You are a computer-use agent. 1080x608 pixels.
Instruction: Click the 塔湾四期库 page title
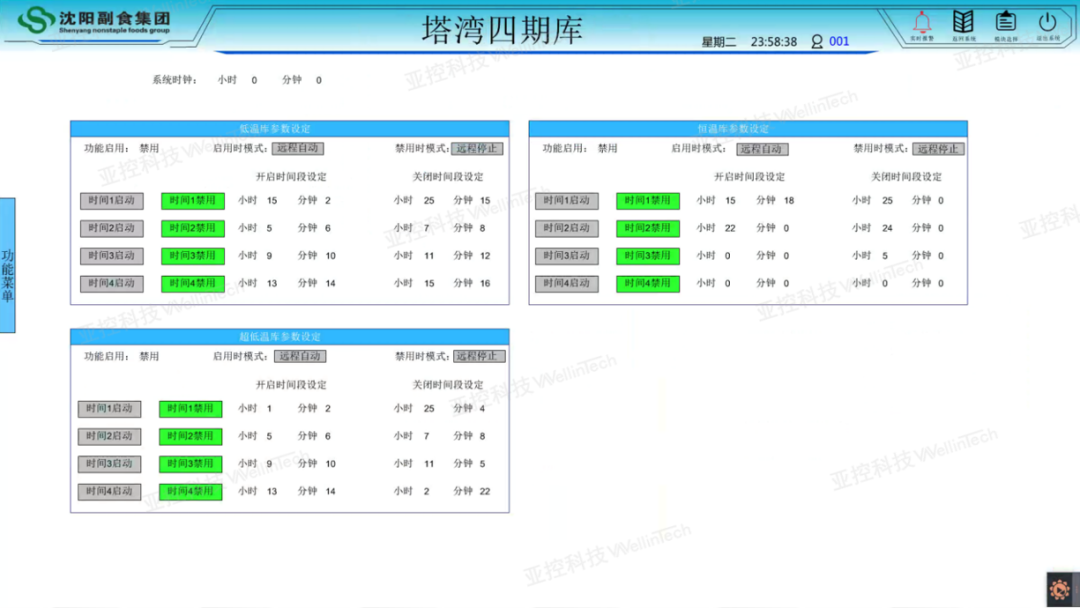click(502, 30)
